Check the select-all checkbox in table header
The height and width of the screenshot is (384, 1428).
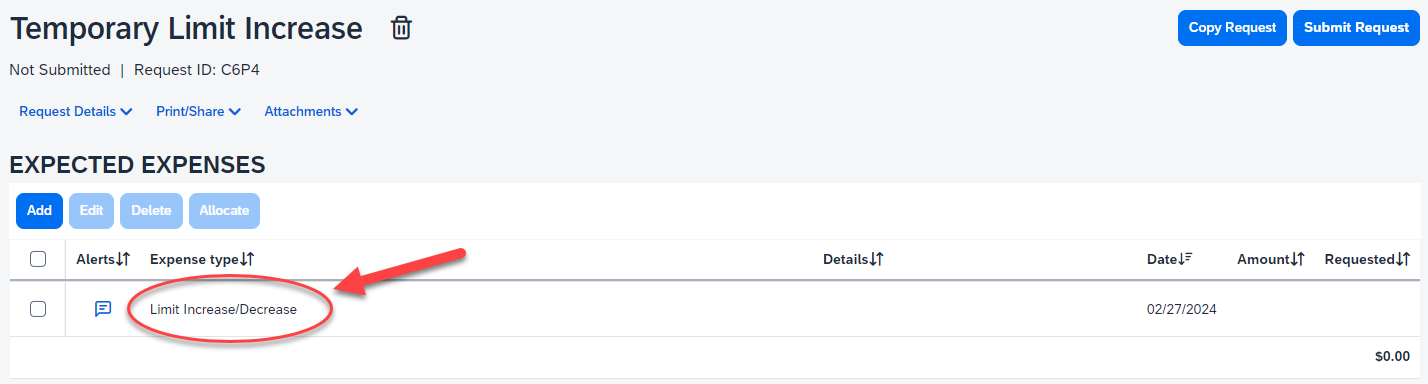(x=38, y=259)
